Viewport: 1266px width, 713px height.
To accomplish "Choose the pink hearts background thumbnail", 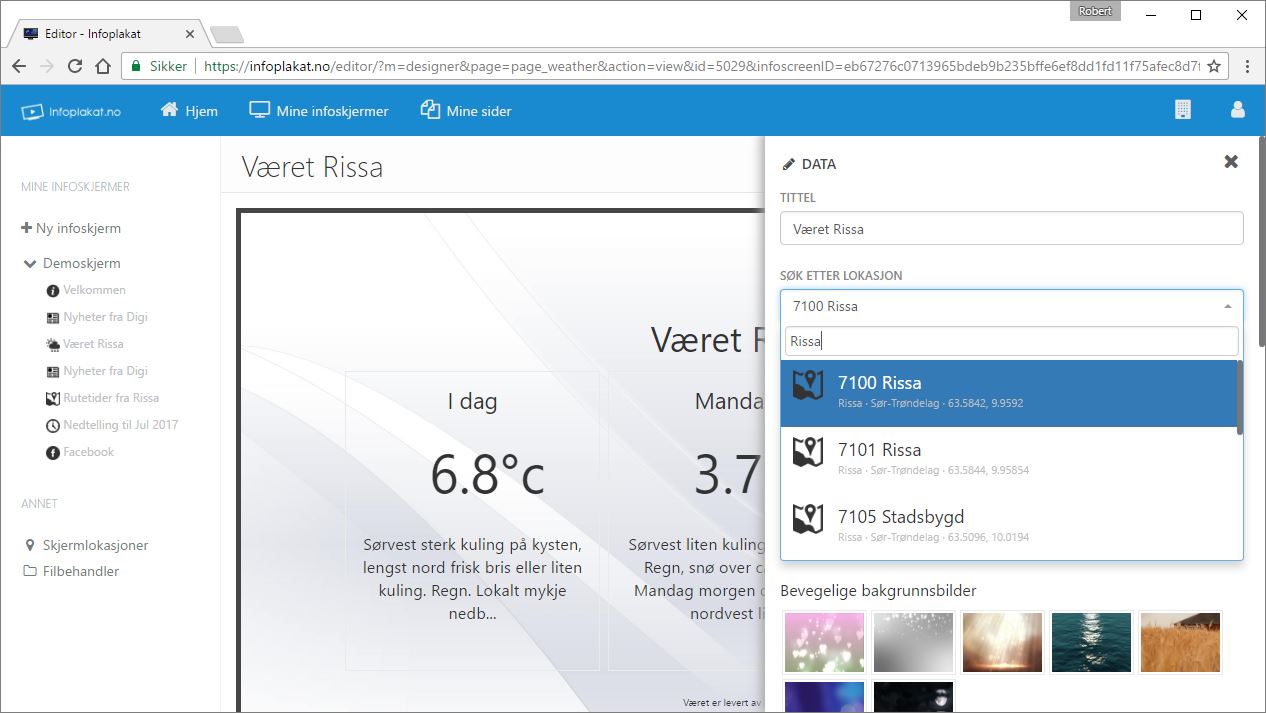I will (x=825, y=642).
